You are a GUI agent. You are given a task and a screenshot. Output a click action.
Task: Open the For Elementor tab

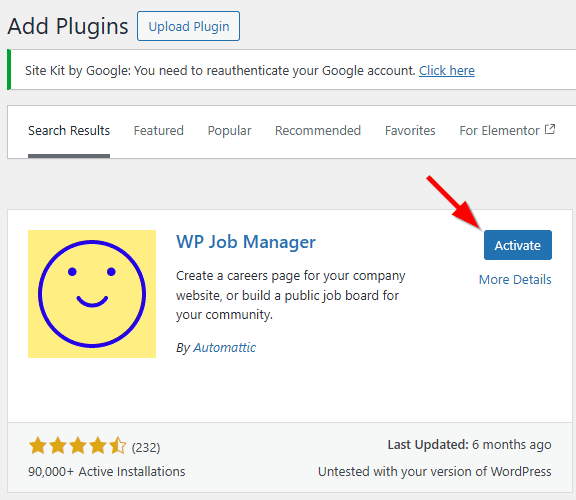point(507,130)
